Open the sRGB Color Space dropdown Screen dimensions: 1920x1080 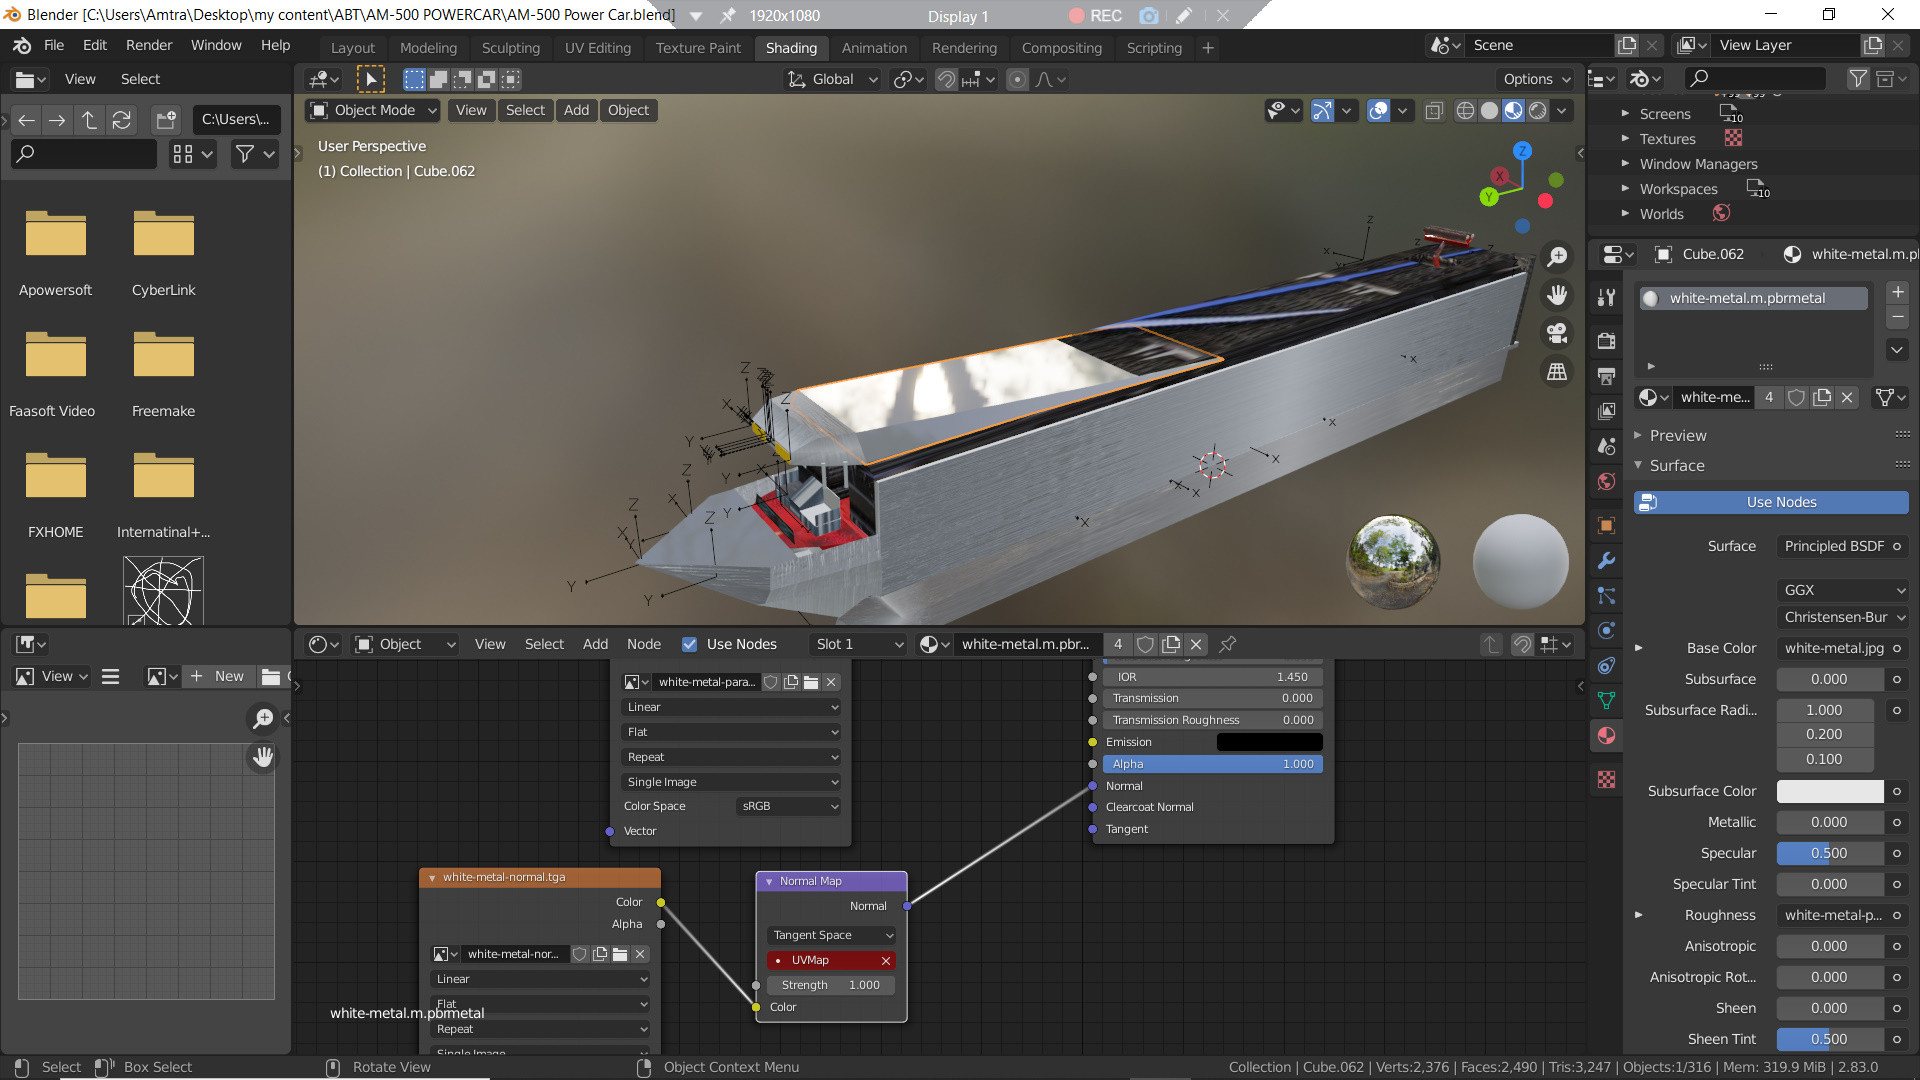[788, 806]
